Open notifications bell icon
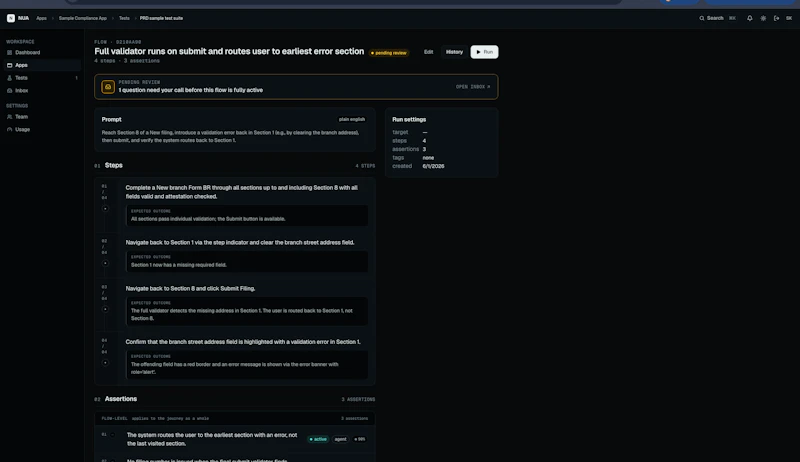This screenshot has width=800, height=462. pos(749,18)
